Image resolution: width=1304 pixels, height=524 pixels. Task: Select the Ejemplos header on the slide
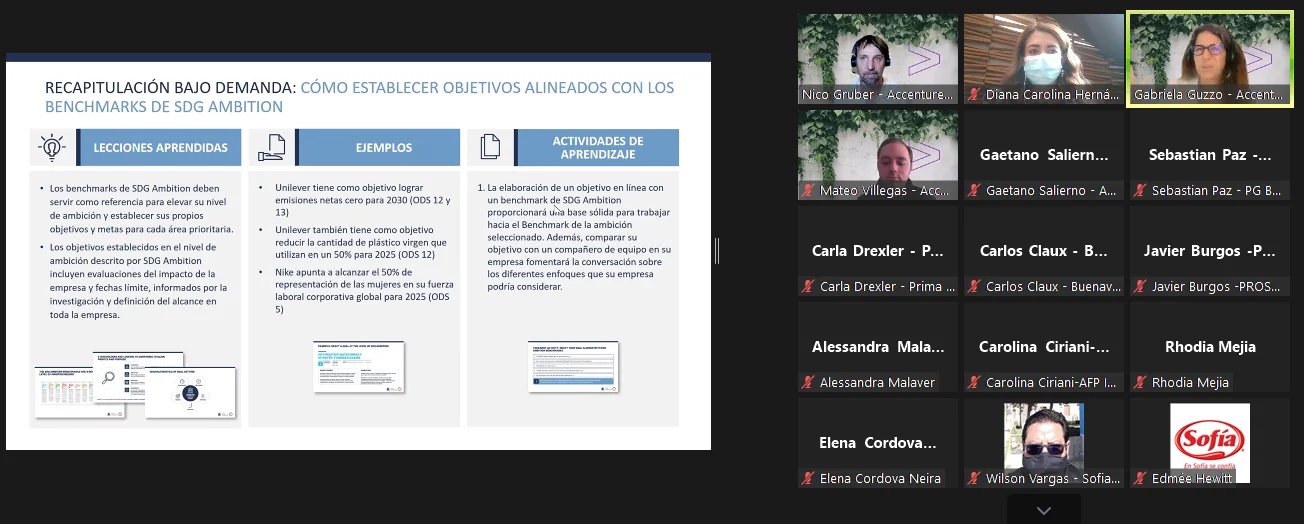click(384, 147)
